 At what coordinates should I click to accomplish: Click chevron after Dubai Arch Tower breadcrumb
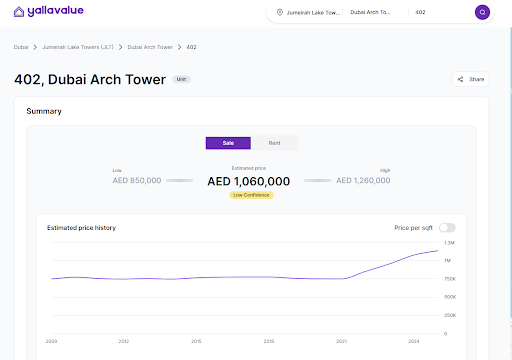point(180,47)
